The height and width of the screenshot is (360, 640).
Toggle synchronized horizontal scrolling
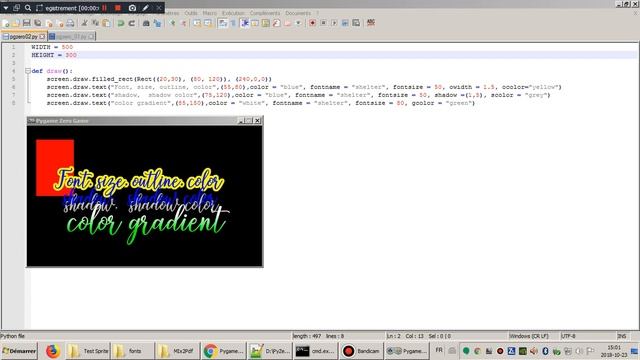pyautogui.click(x=208, y=23)
